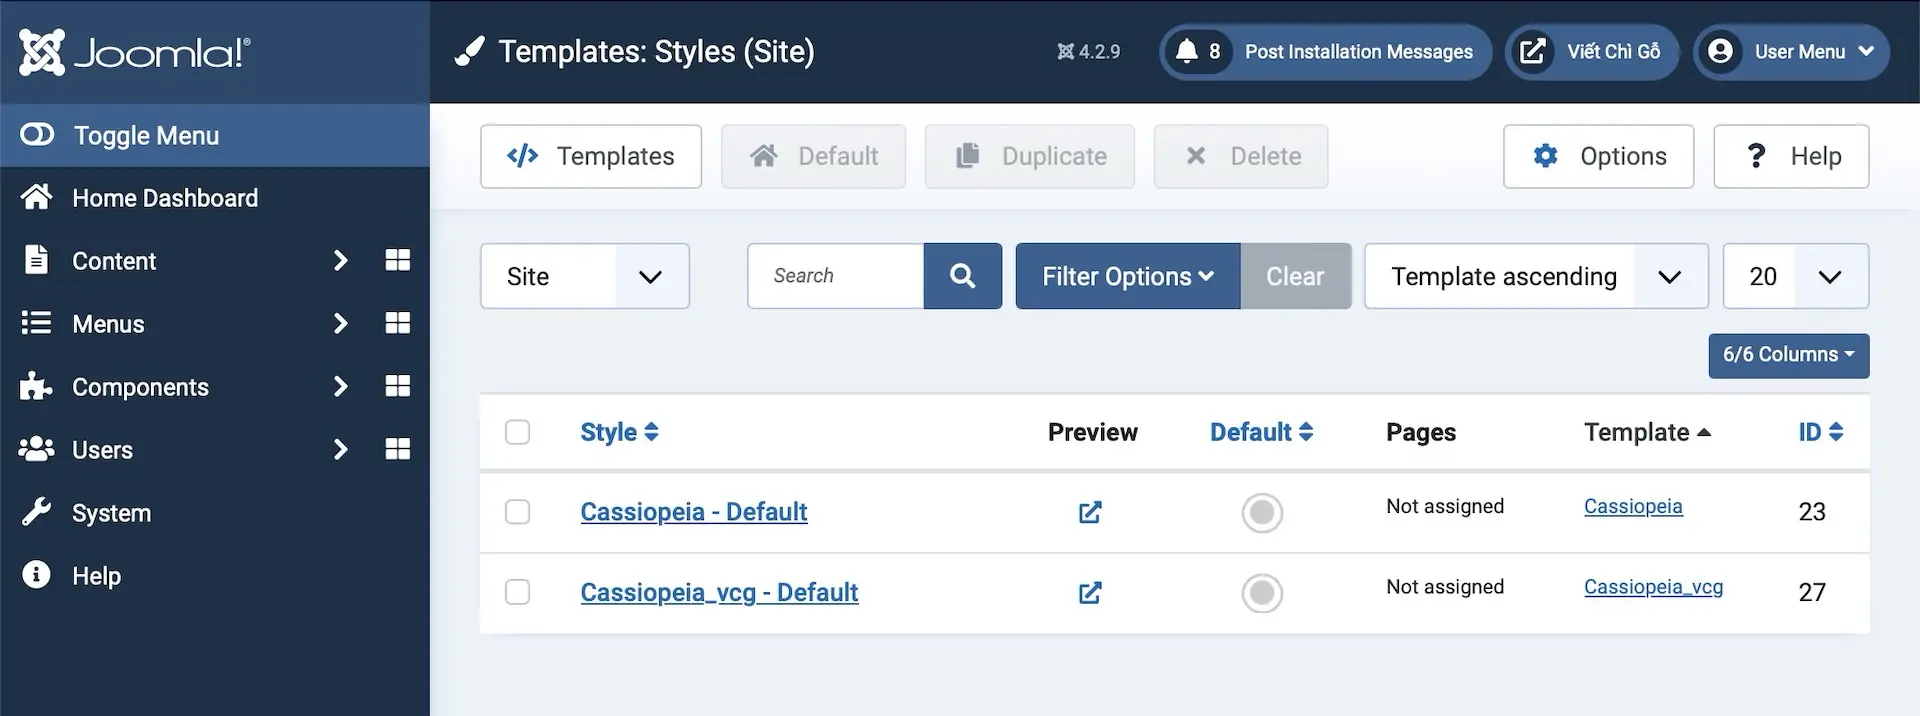Open notifications bell with 8 messages
1920x716 pixels.
(1197, 52)
